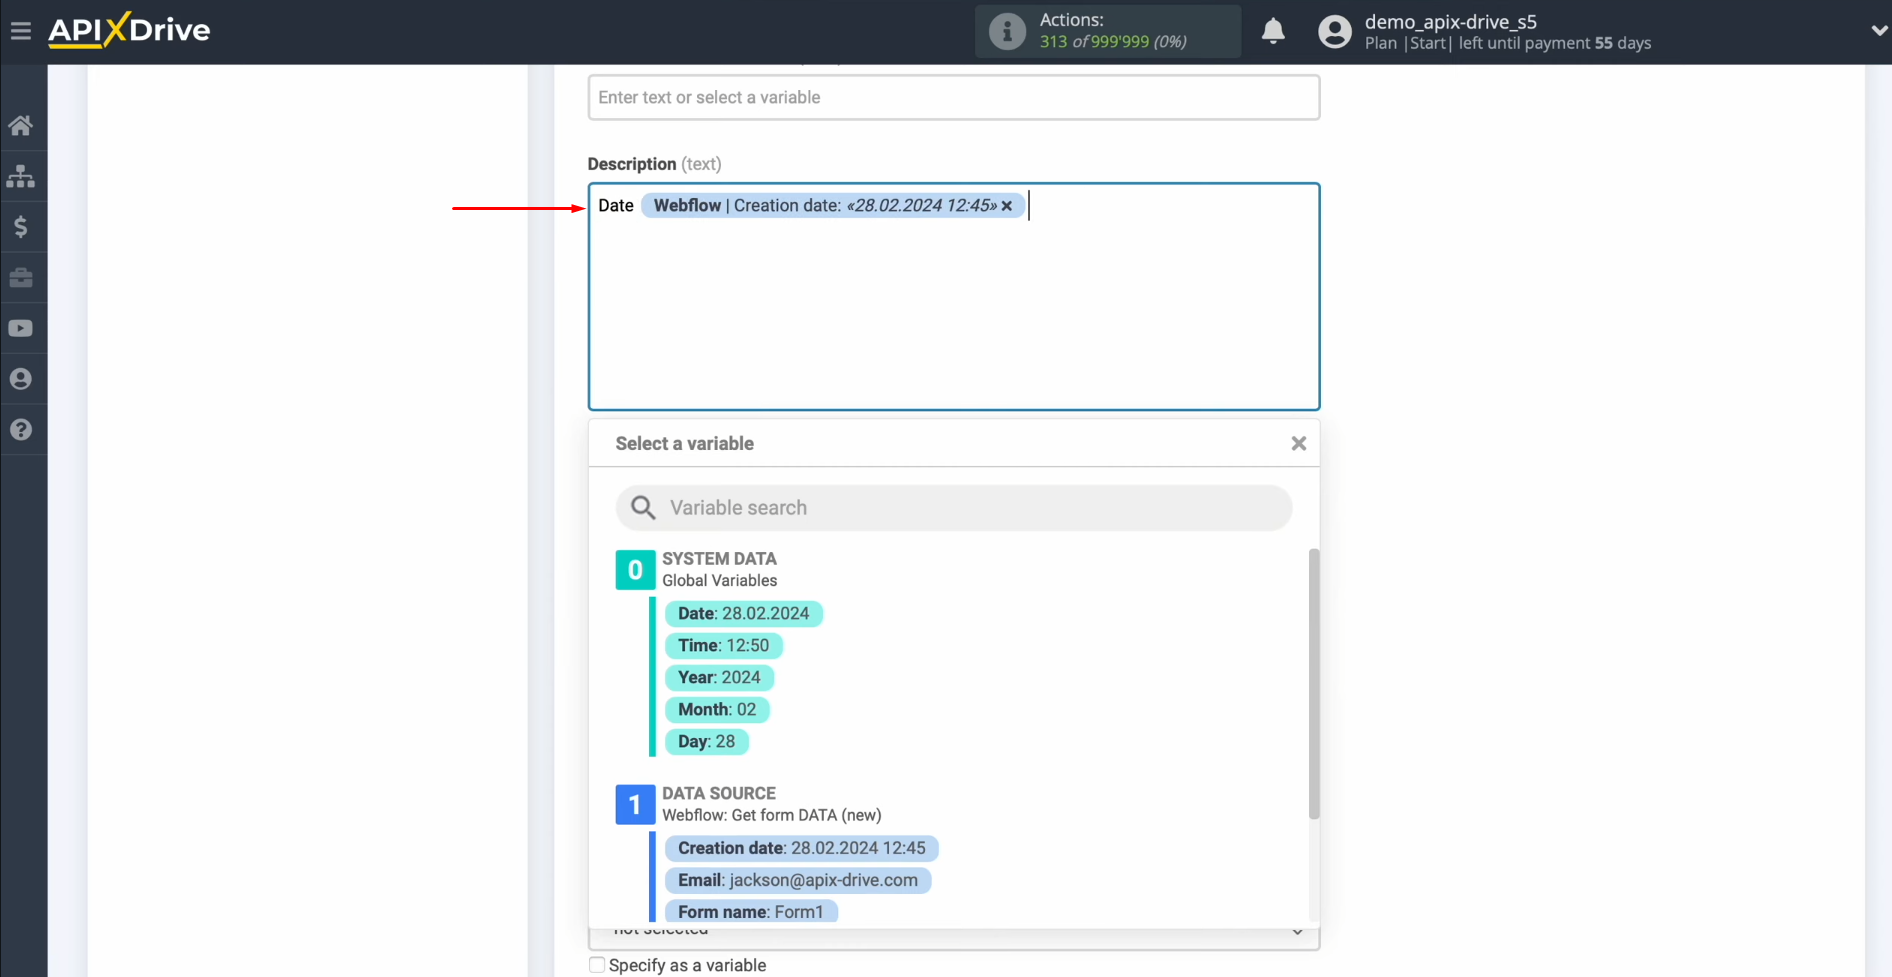Close the Select a variable popup
Screen dimensions: 1892x977
tap(1297, 443)
